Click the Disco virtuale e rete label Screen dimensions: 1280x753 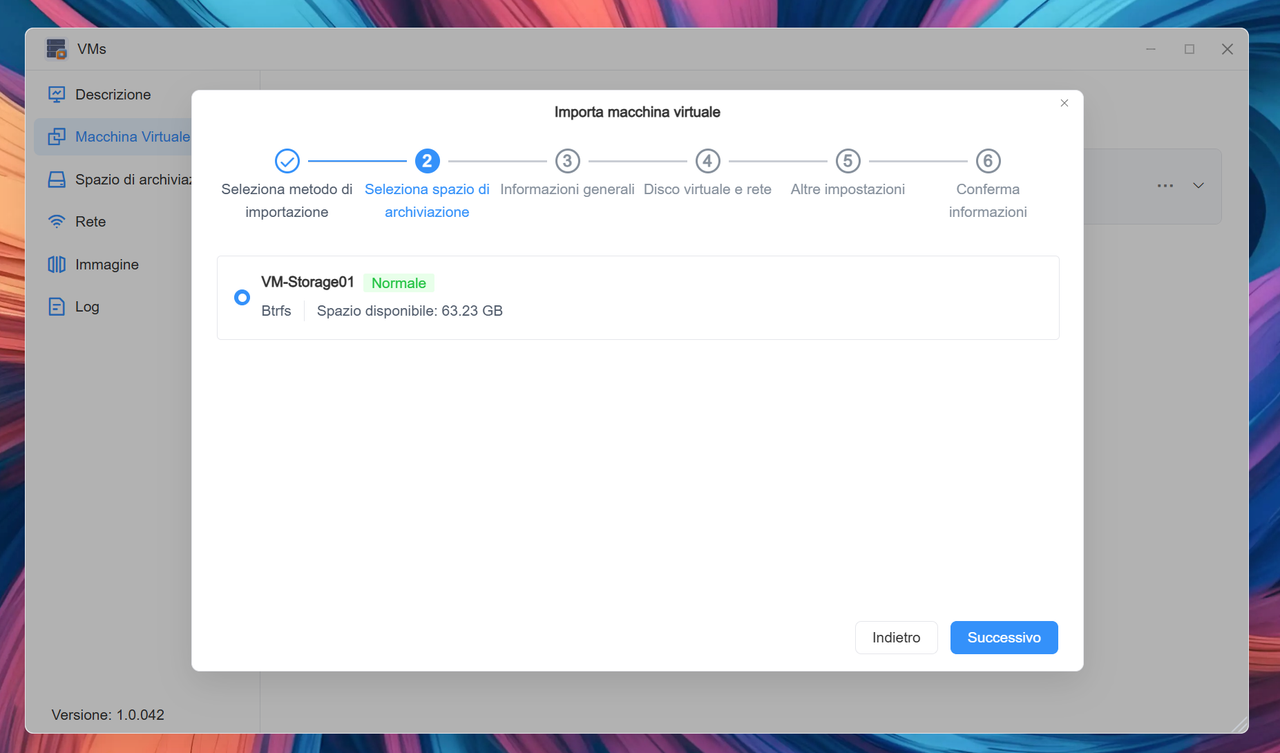(707, 189)
